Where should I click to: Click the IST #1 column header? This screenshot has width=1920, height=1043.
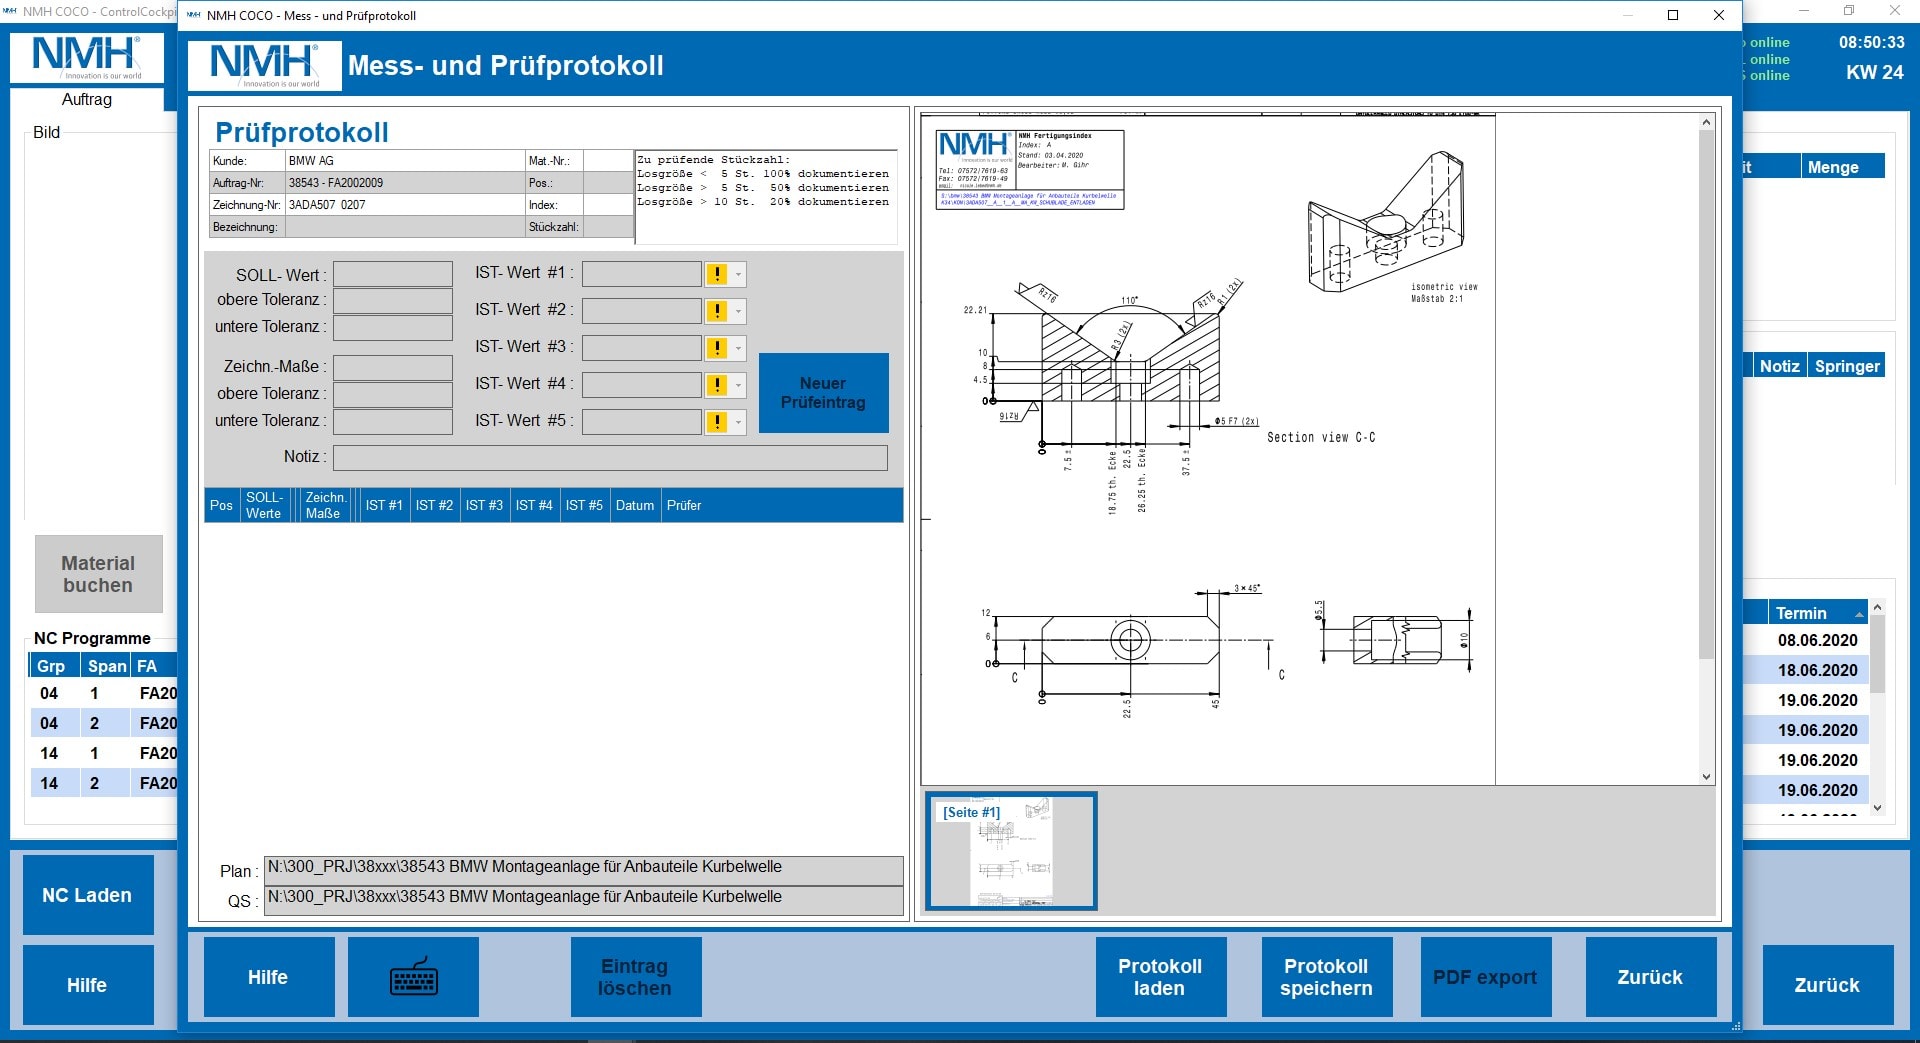click(x=384, y=505)
